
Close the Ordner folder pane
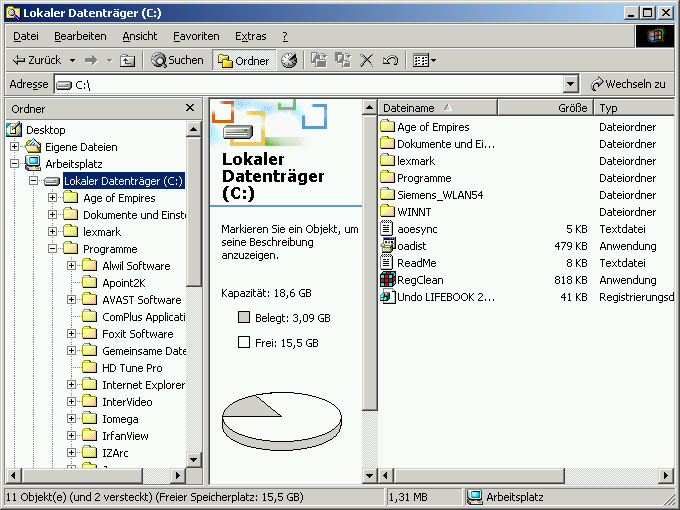click(x=190, y=108)
